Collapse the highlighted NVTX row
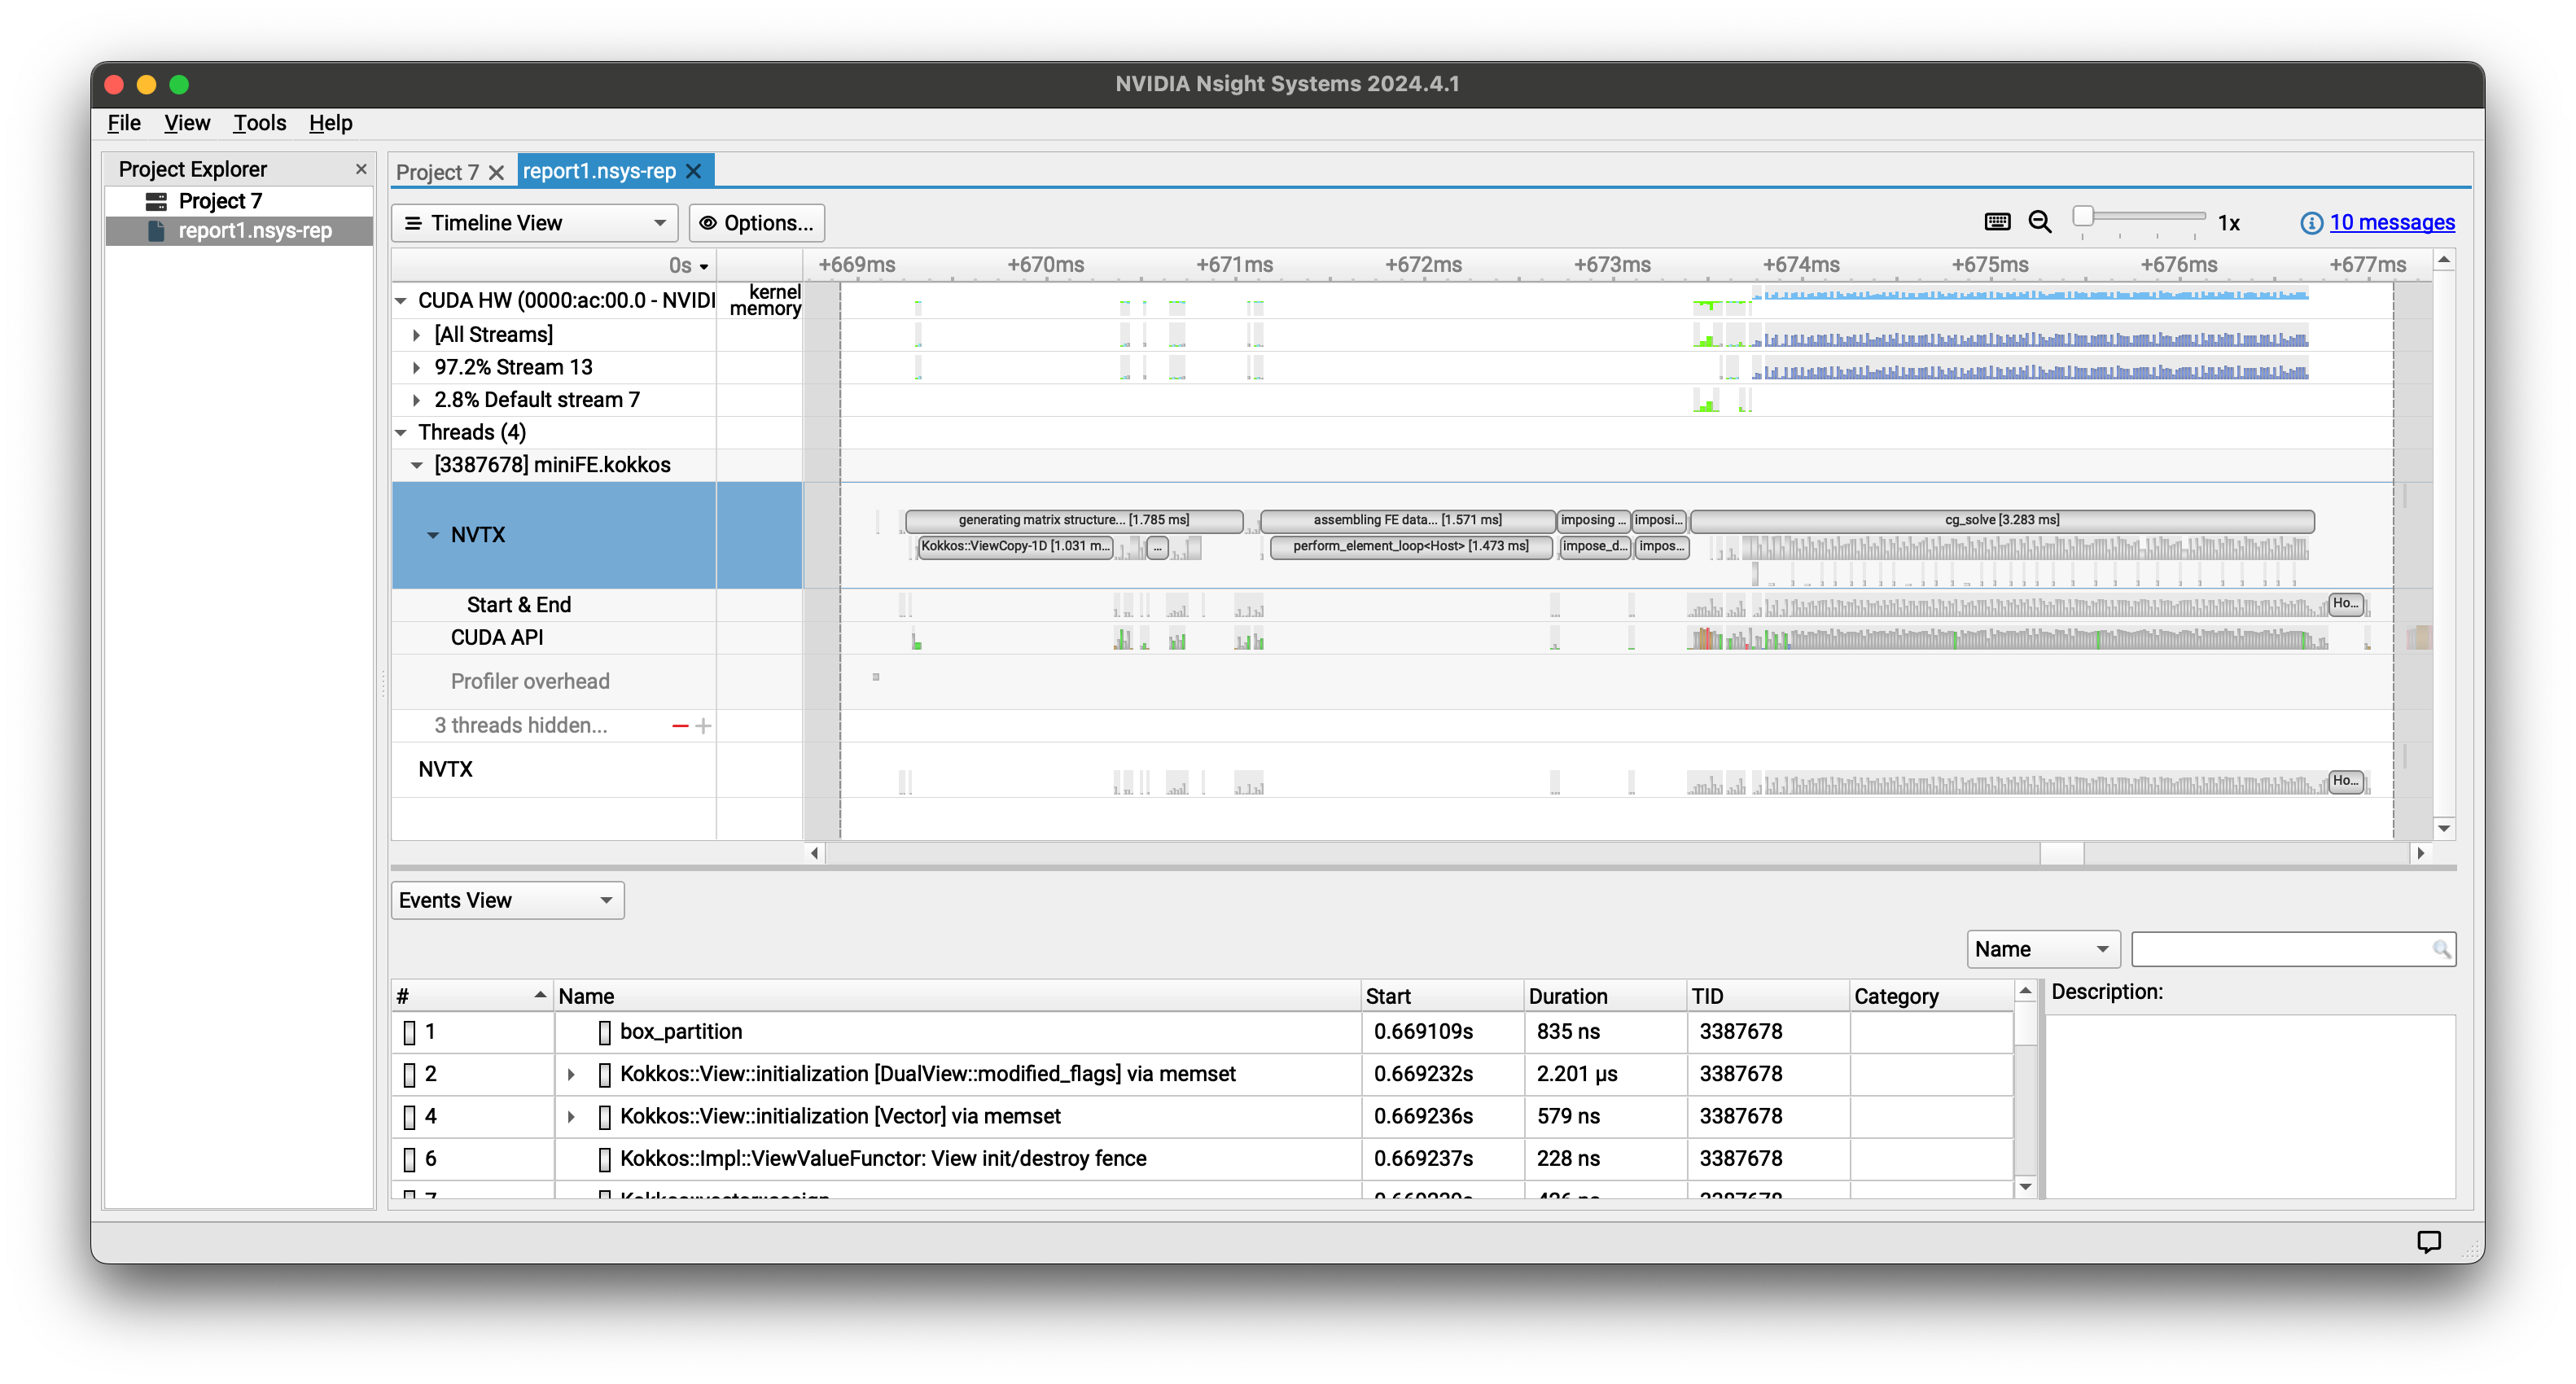The height and width of the screenshot is (1384, 2576). pos(433,535)
